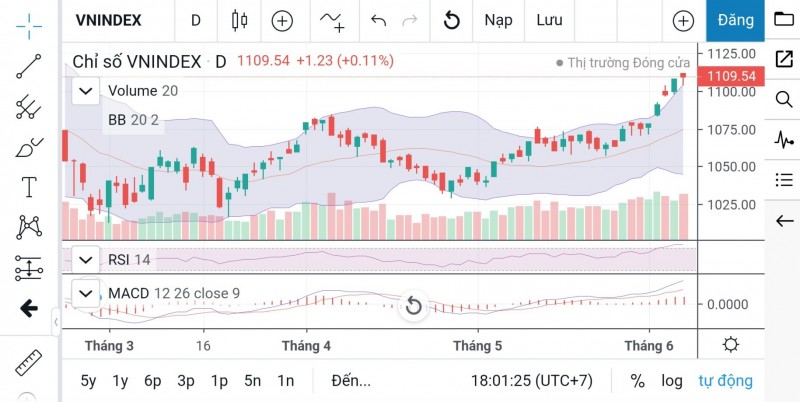Select the 3p time range
Viewport: 800px width, 402px height.
tap(186, 380)
